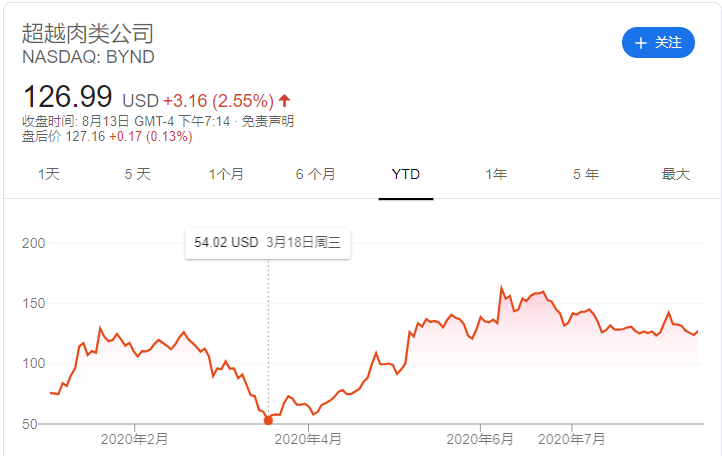Viewport: 722px width, 456px height.
Task: Click the 2020年6月 axis label
Action: 480,438
